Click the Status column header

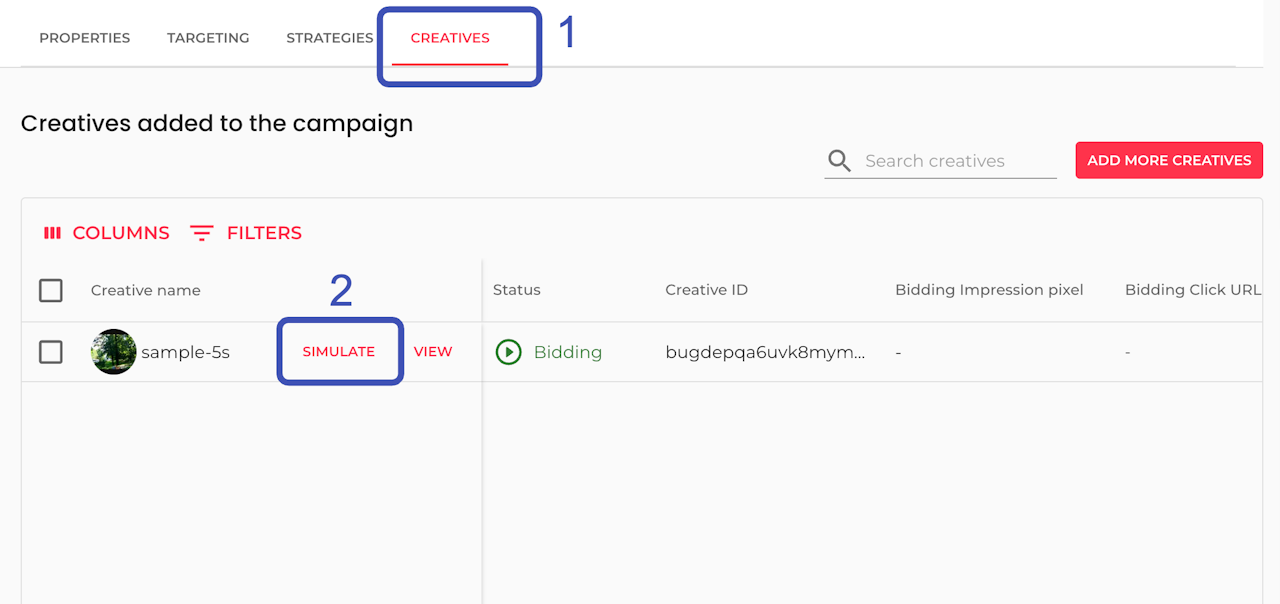point(517,290)
